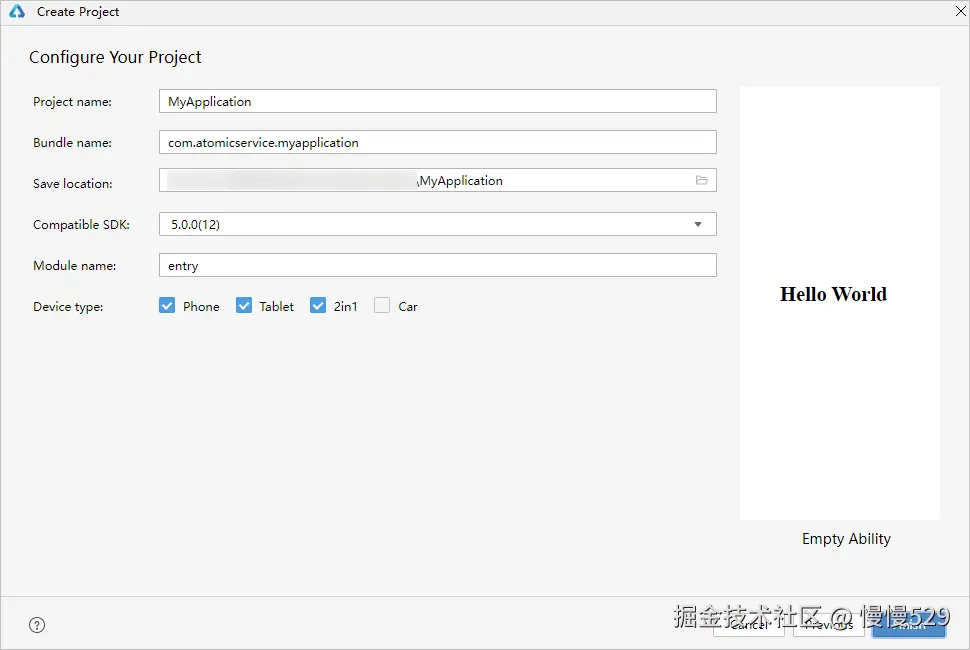This screenshot has height=650, width=970.
Task: Click the Empty Ability label
Action: click(x=846, y=539)
